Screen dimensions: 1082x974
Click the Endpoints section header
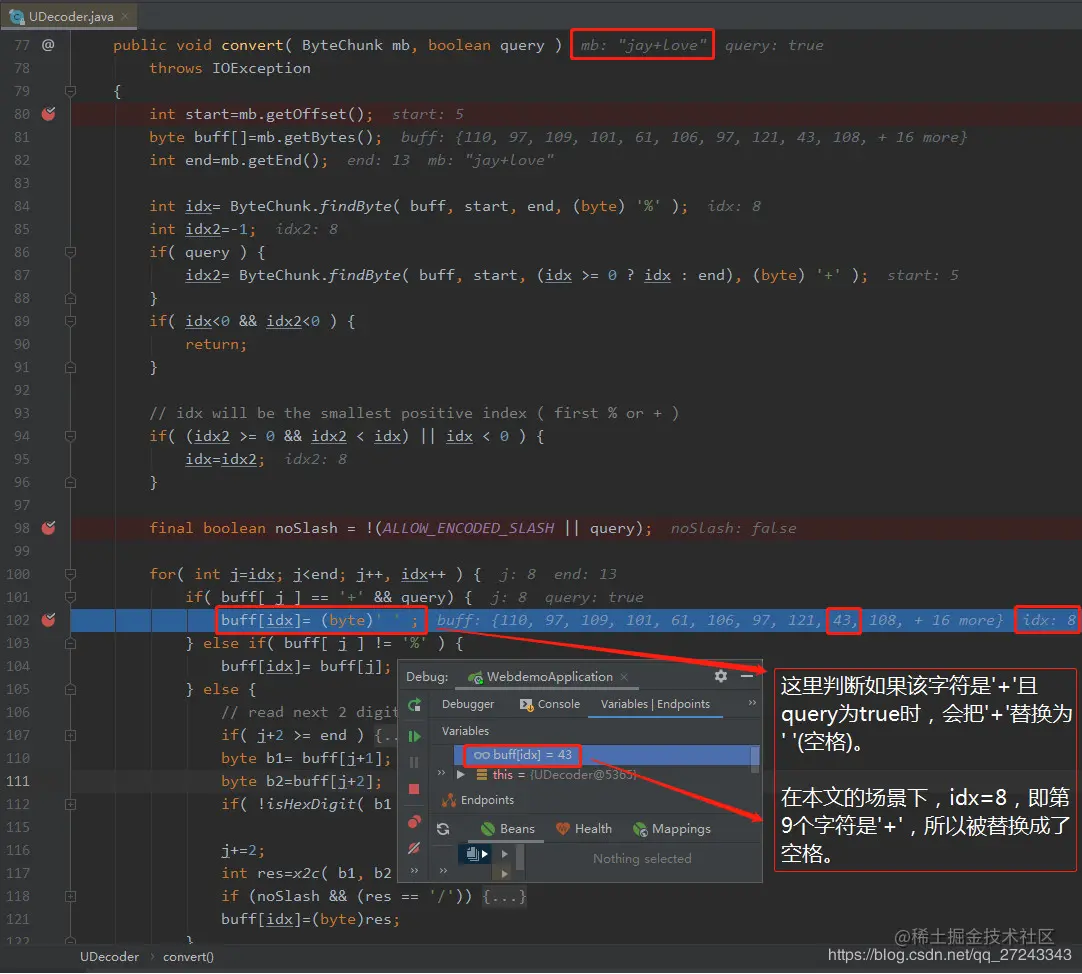click(x=480, y=800)
